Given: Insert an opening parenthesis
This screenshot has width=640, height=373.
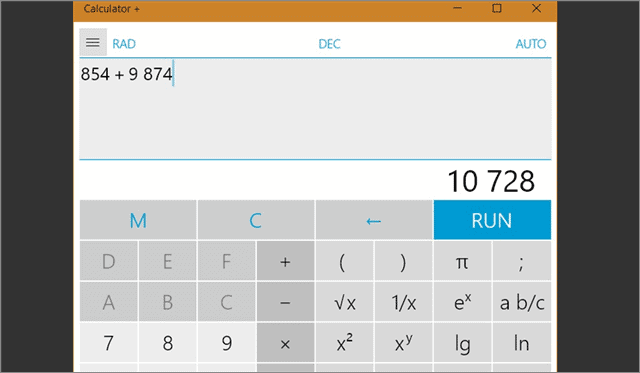Looking at the screenshot, I should [x=344, y=261].
